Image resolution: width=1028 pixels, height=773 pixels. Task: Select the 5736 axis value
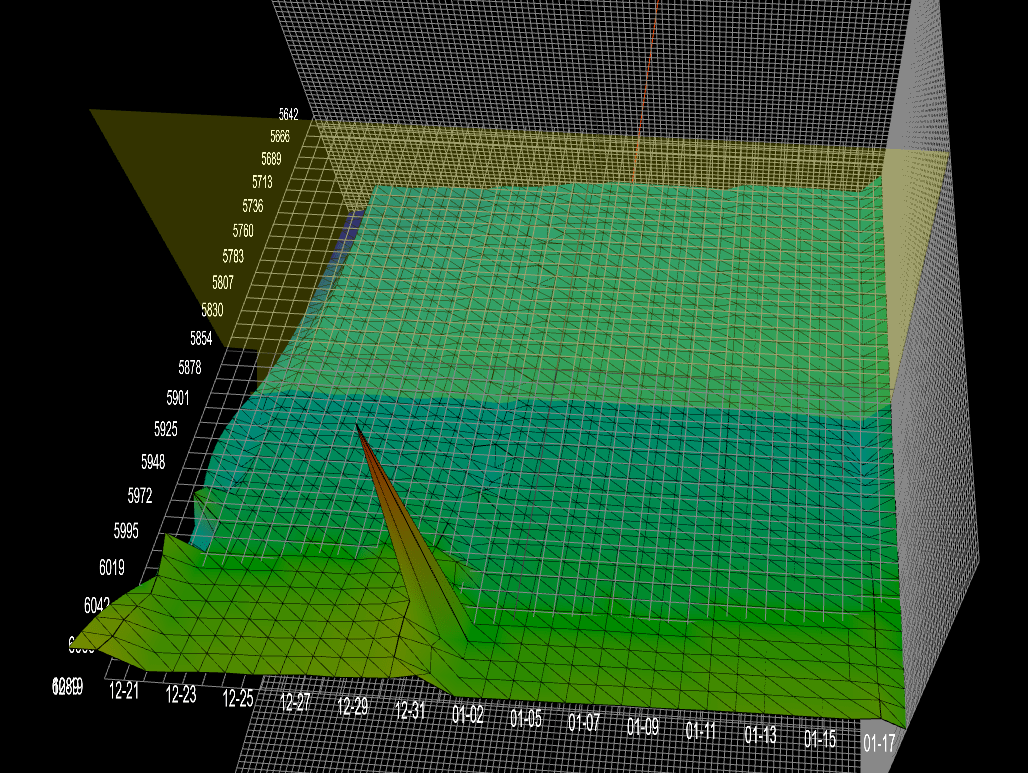(x=253, y=206)
